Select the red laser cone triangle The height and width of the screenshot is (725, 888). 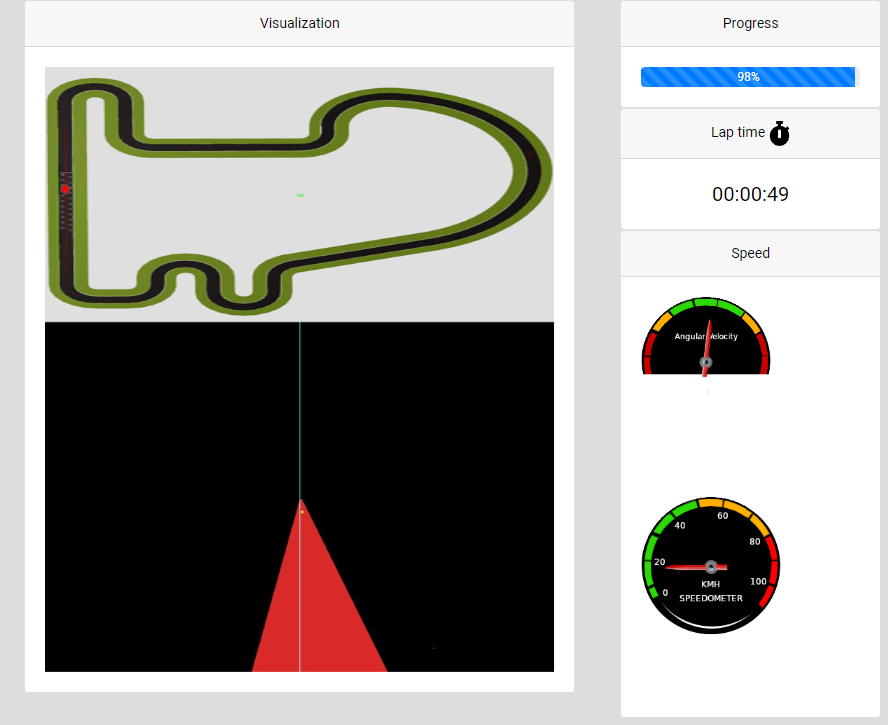coord(318,610)
